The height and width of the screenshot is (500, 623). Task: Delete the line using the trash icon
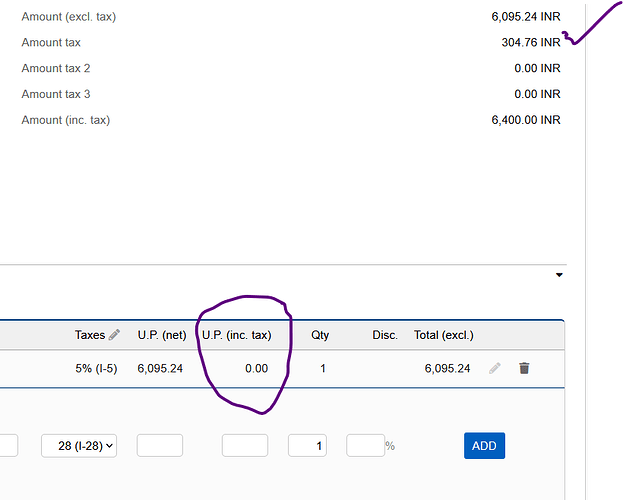tap(524, 368)
